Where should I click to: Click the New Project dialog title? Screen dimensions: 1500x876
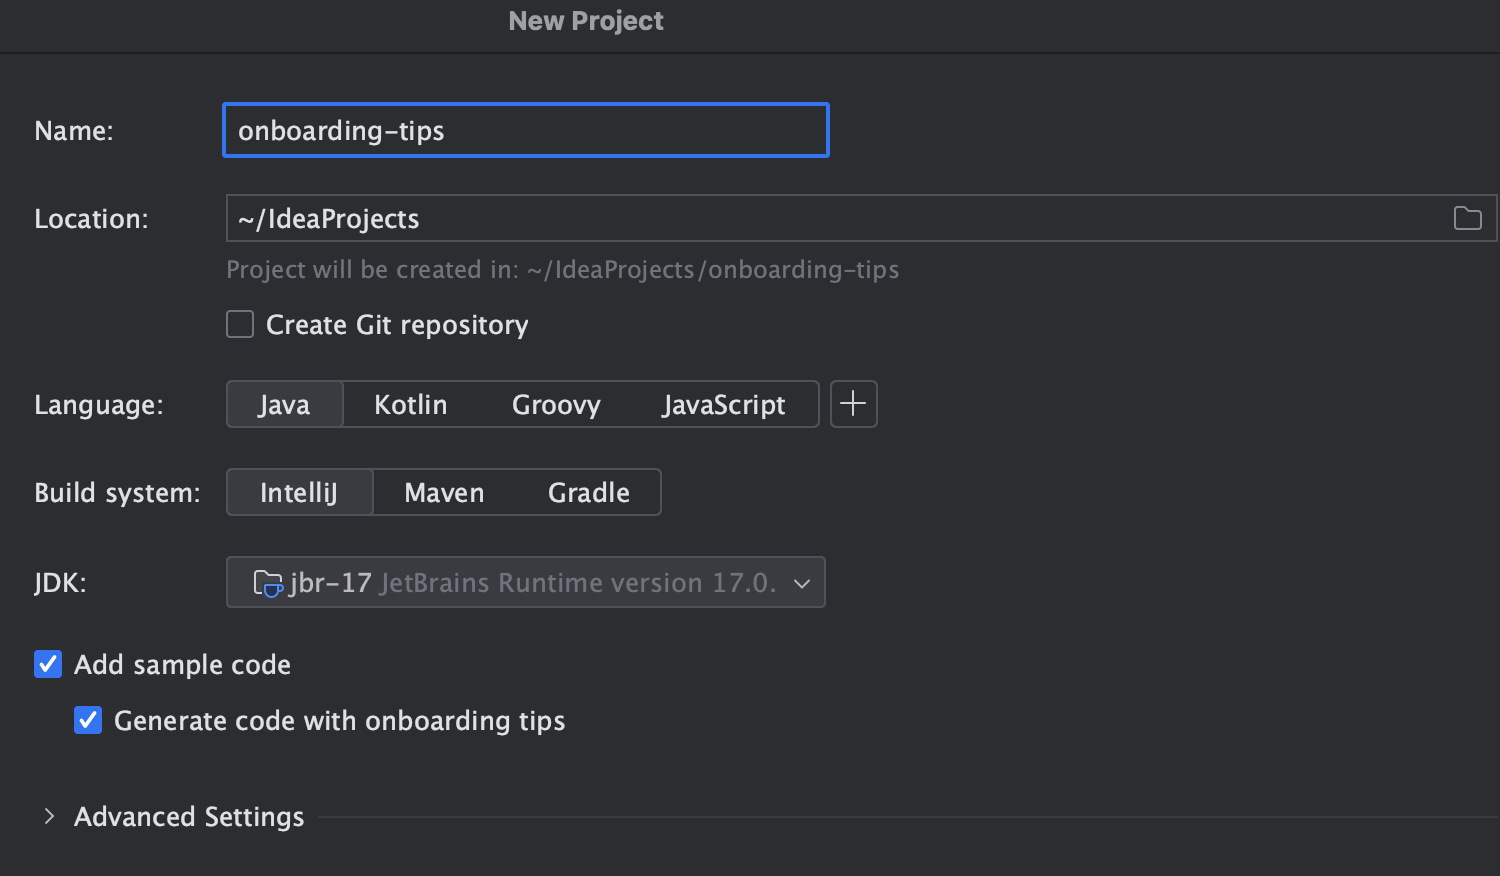(586, 21)
